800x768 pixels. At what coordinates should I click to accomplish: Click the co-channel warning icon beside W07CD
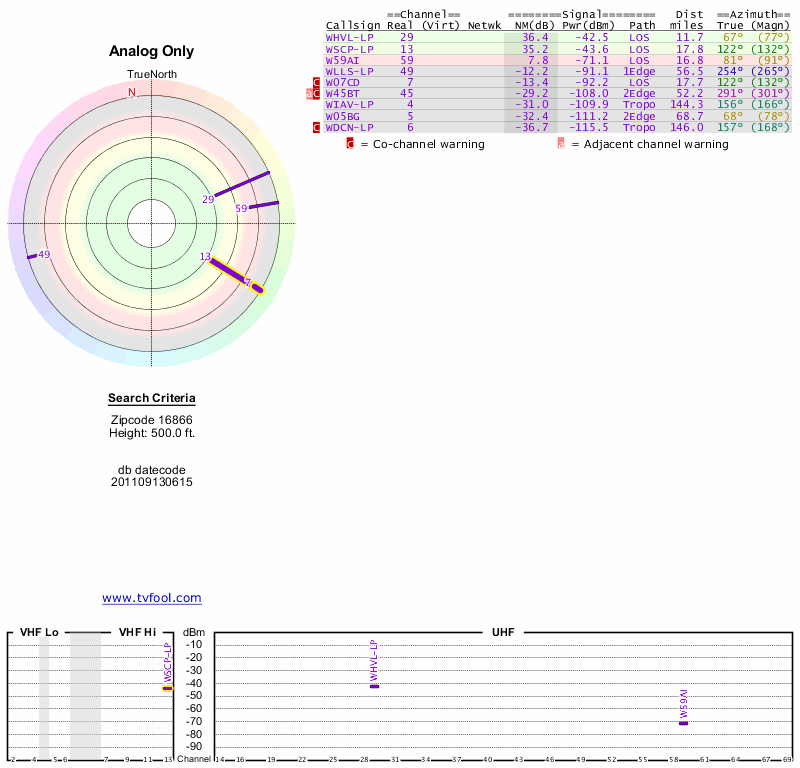(x=317, y=82)
